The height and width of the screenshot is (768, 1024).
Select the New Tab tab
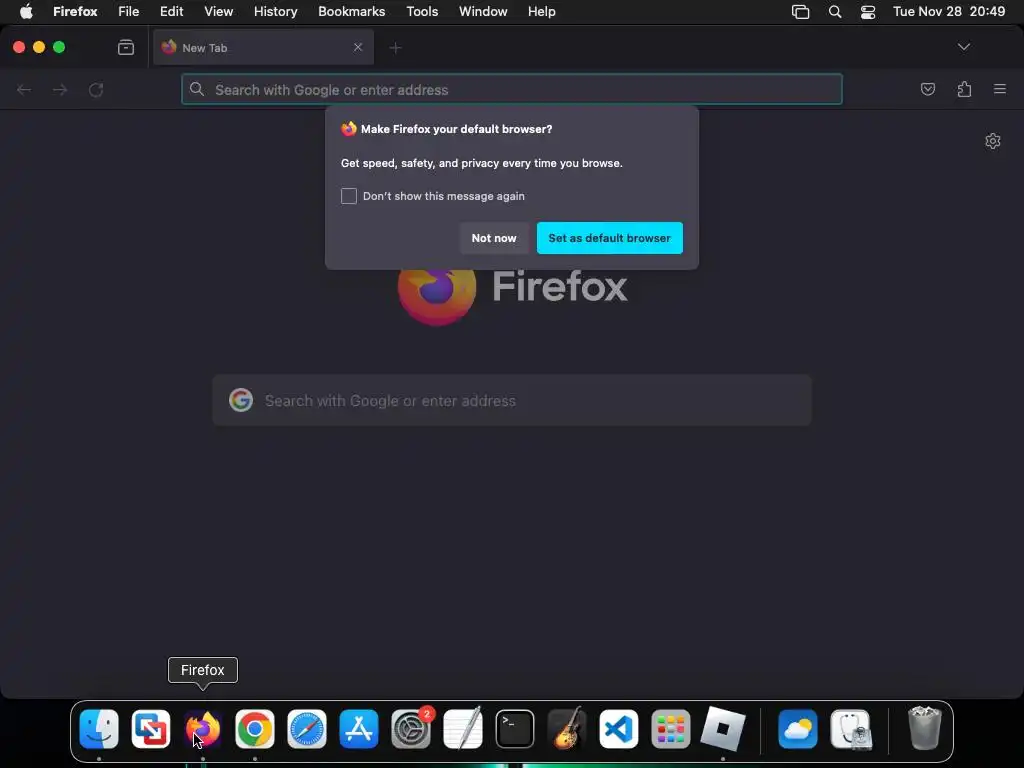[263, 47]
